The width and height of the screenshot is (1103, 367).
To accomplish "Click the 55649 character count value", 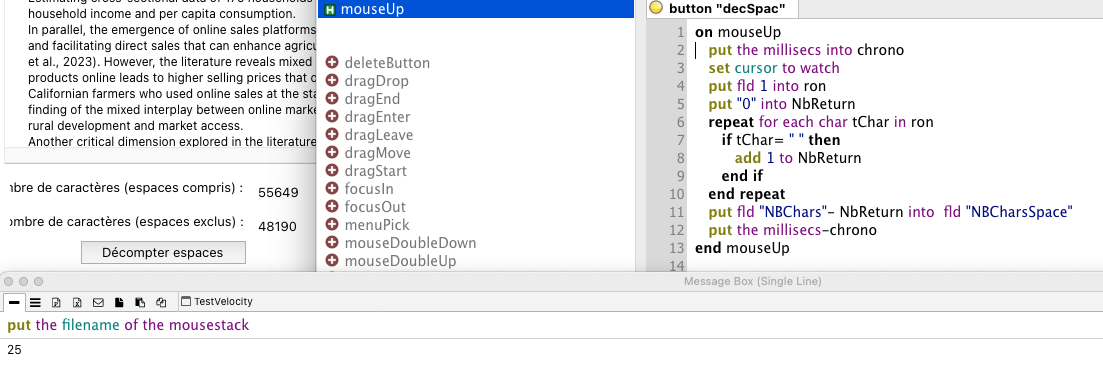I will (x=278, y=193).
